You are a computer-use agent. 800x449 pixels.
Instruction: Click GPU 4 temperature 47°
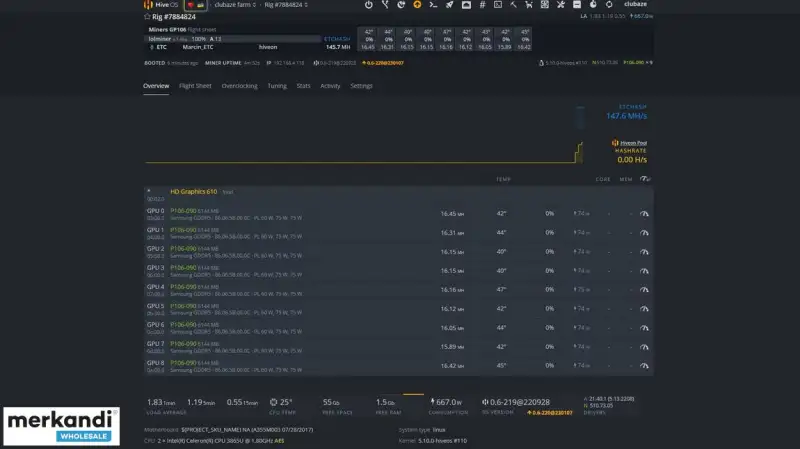[502, 289]
